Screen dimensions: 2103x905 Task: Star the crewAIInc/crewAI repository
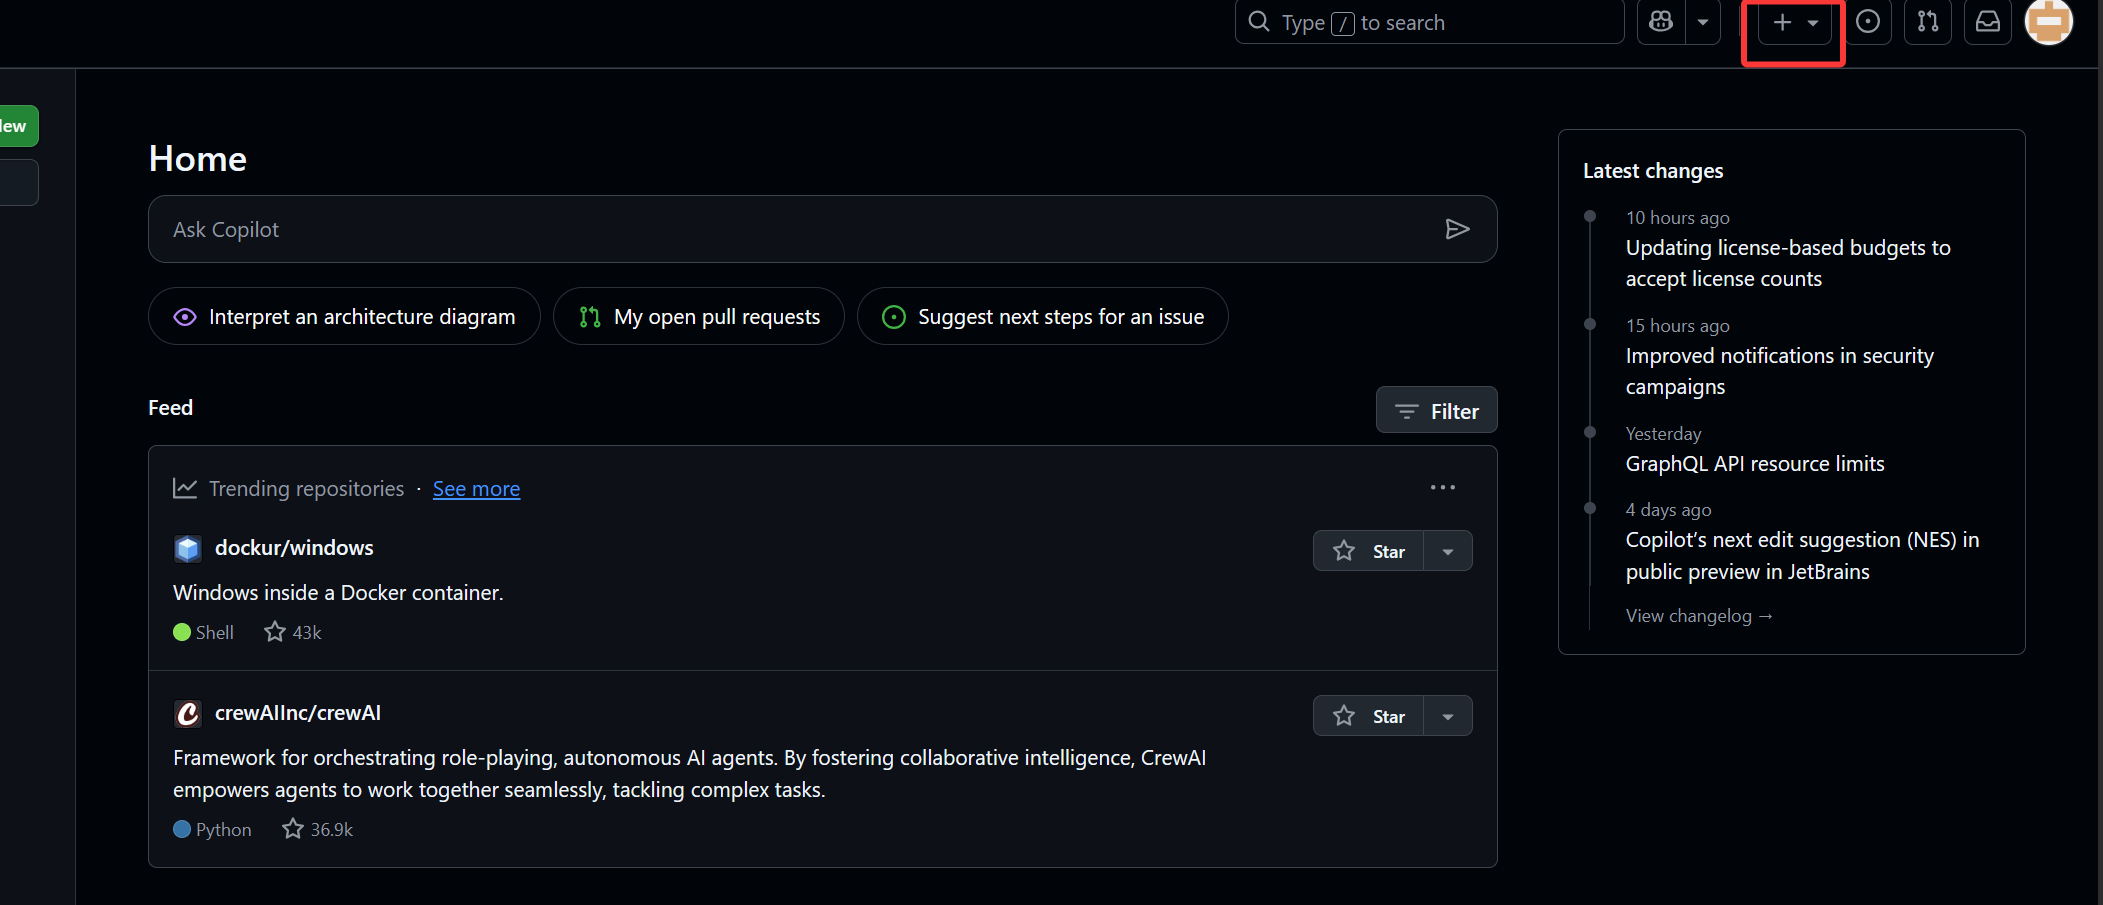pos(1368,716)
